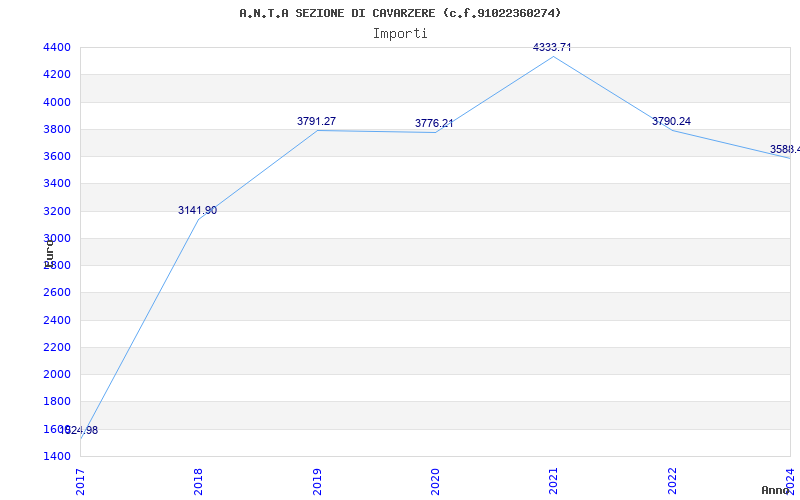This screenshot has width=800, height=500.
Task: Click the partially cut 2024 data label
Action: [x=785, y=149]
